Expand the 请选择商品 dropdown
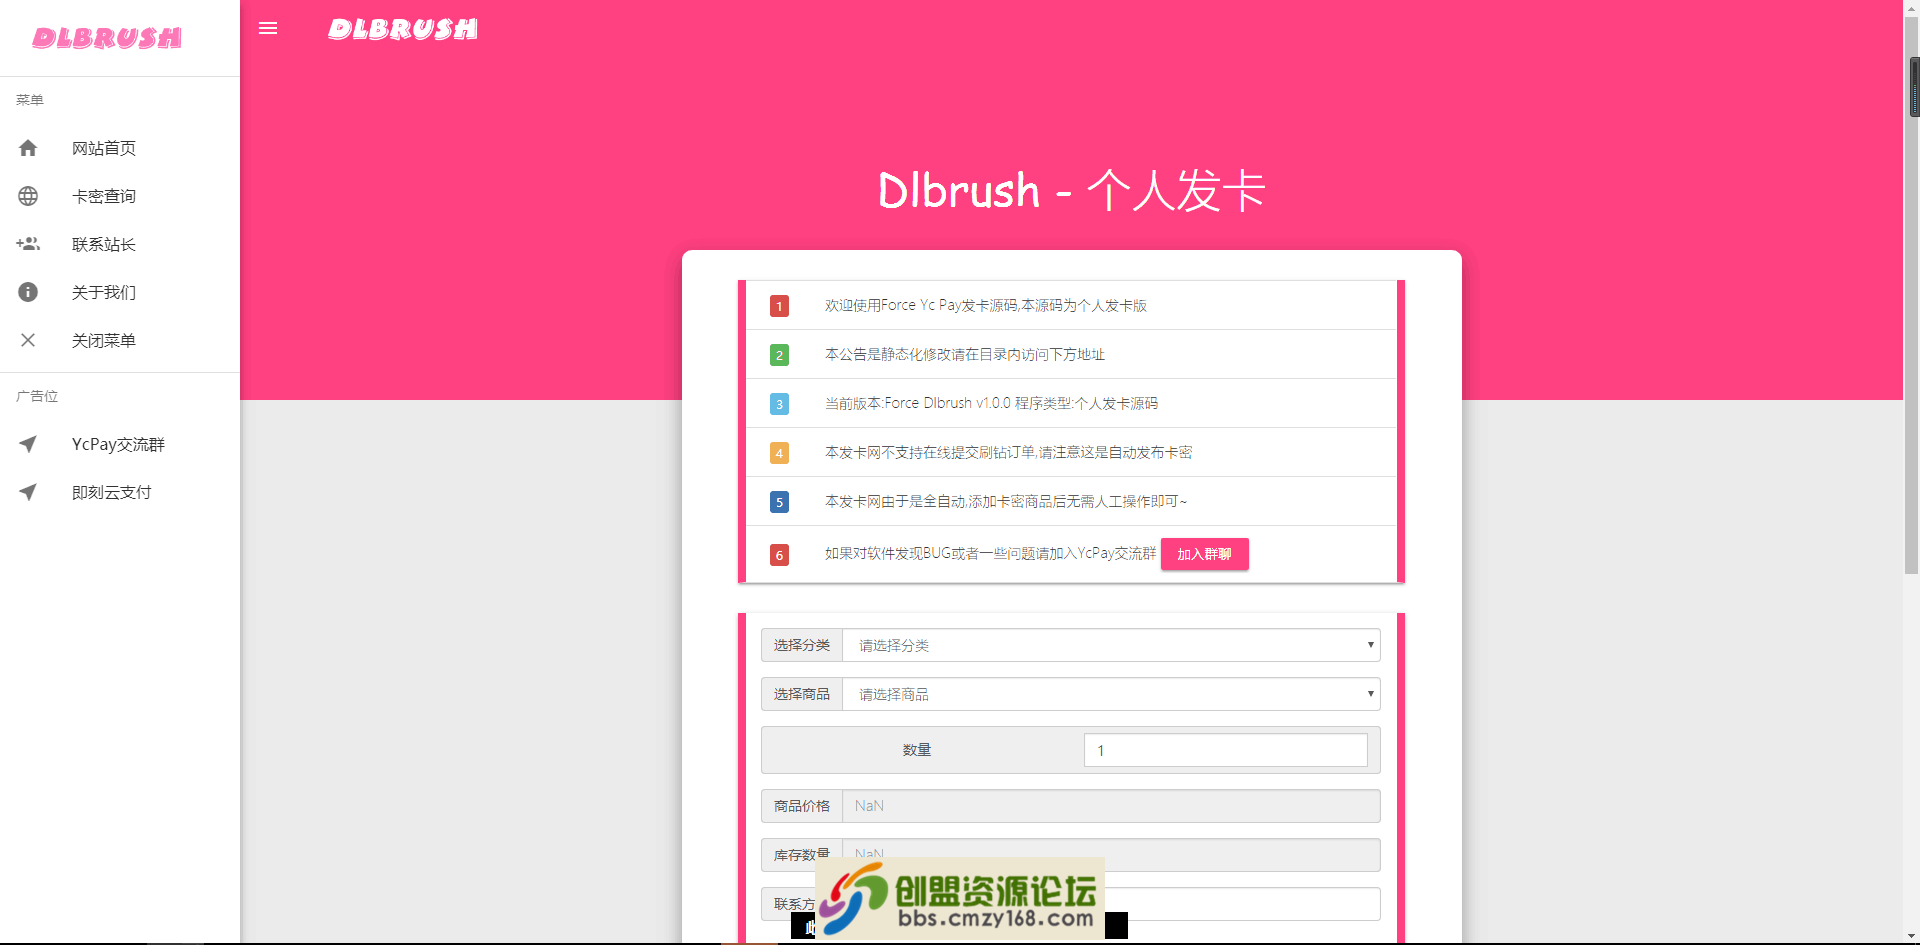Image resolution: width=1920 pixels, height=945 pixels. [x=1111, y=694]
